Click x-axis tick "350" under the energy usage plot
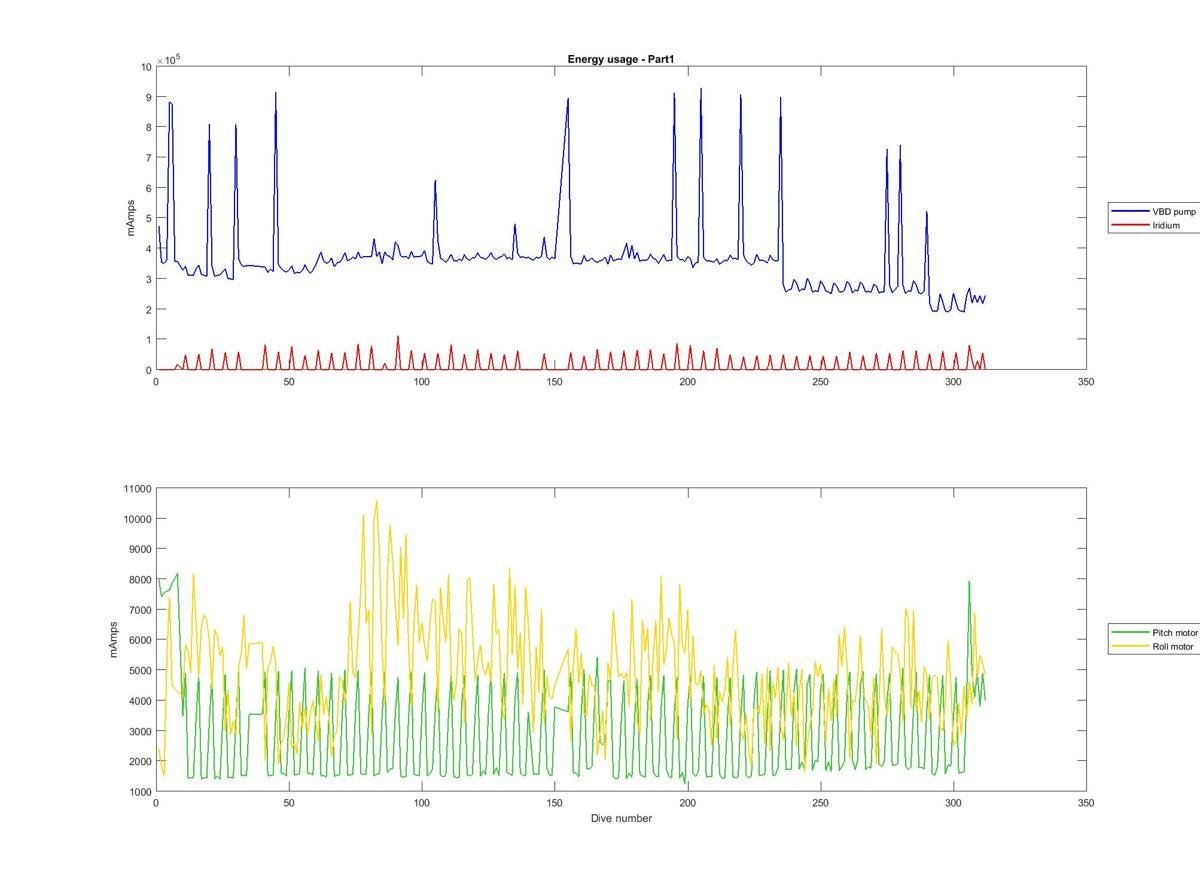1200x889 pixels. coord(1086,382)
